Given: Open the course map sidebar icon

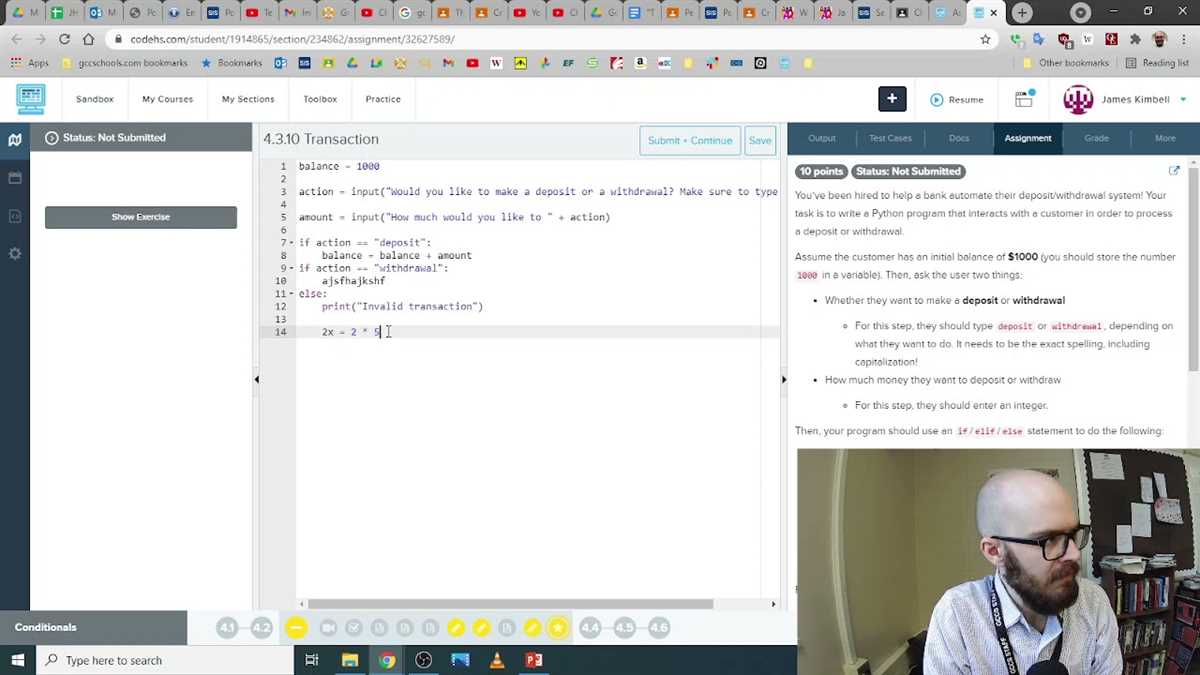Looking at the screenshot, I should [15, 140].
